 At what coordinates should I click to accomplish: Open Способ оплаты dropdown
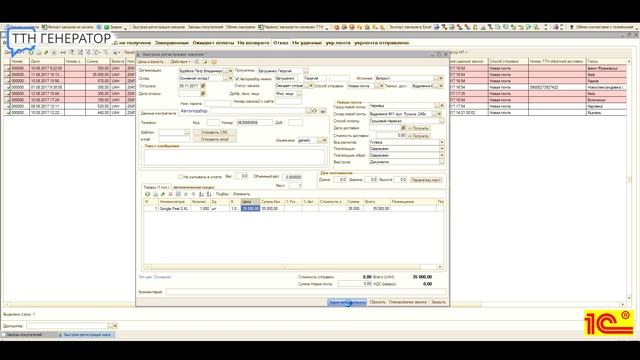point(442,121)
